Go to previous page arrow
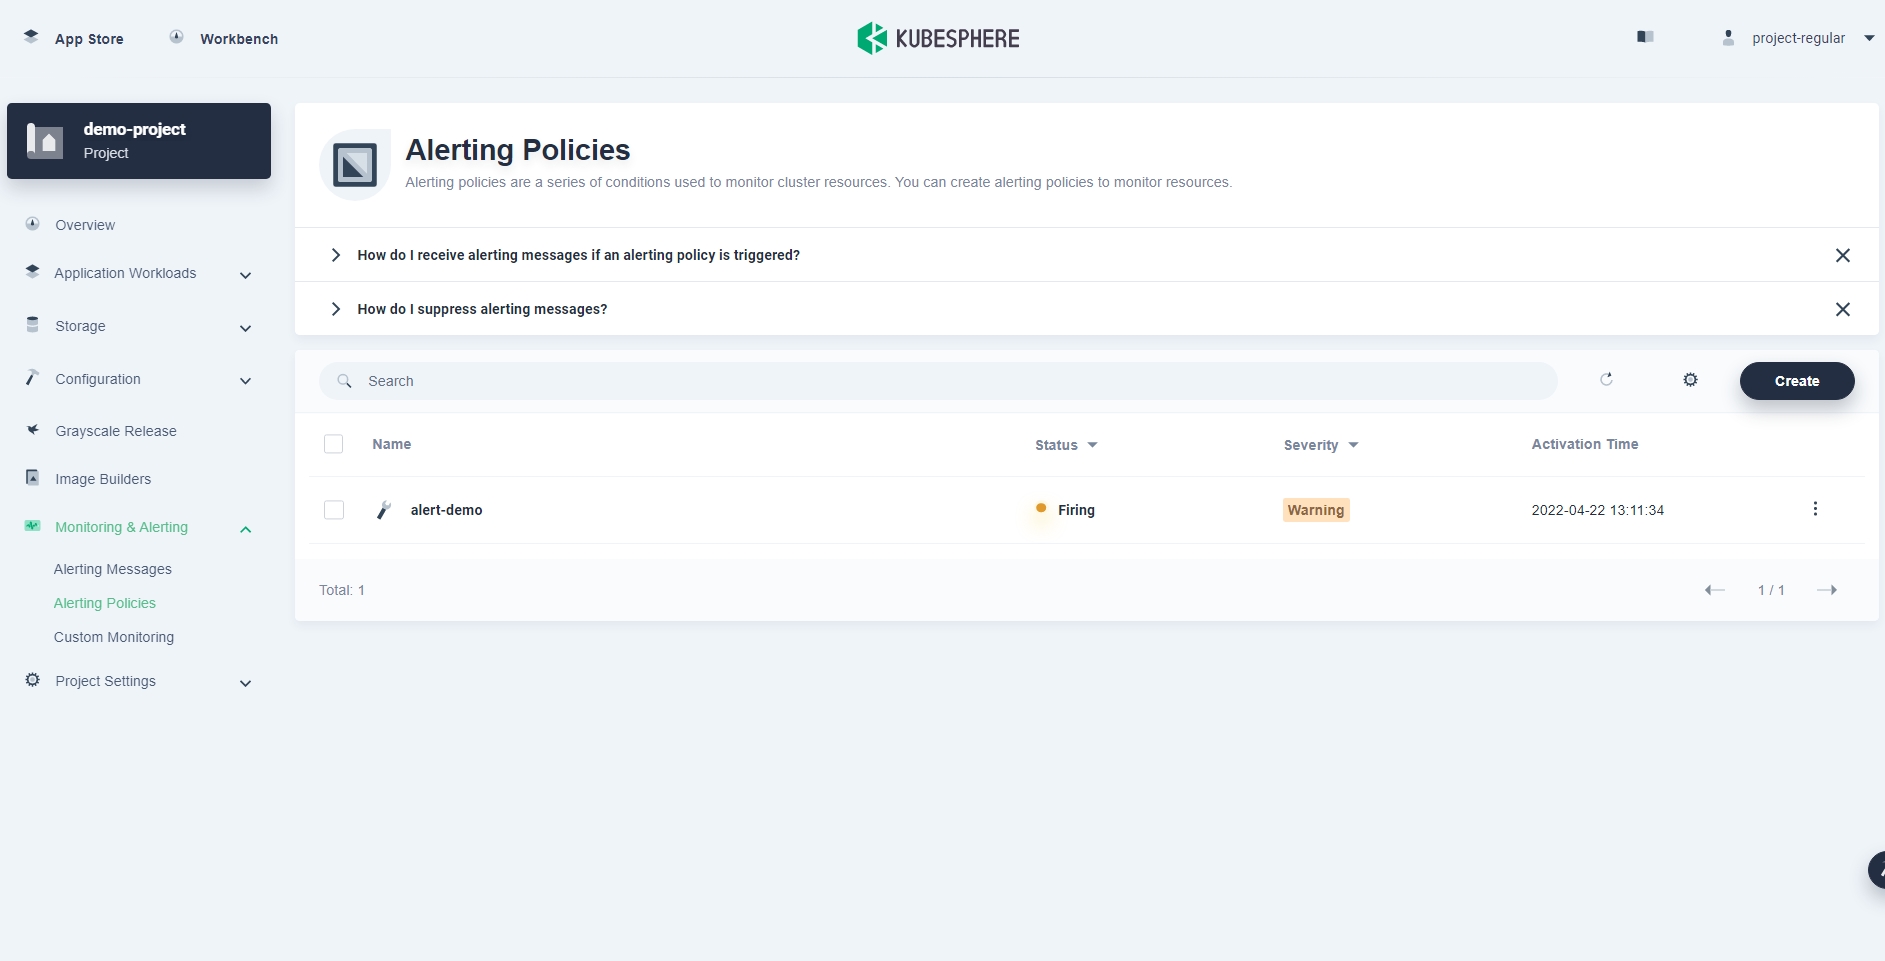1885x961 pixels. click(x=1714, y=590)
